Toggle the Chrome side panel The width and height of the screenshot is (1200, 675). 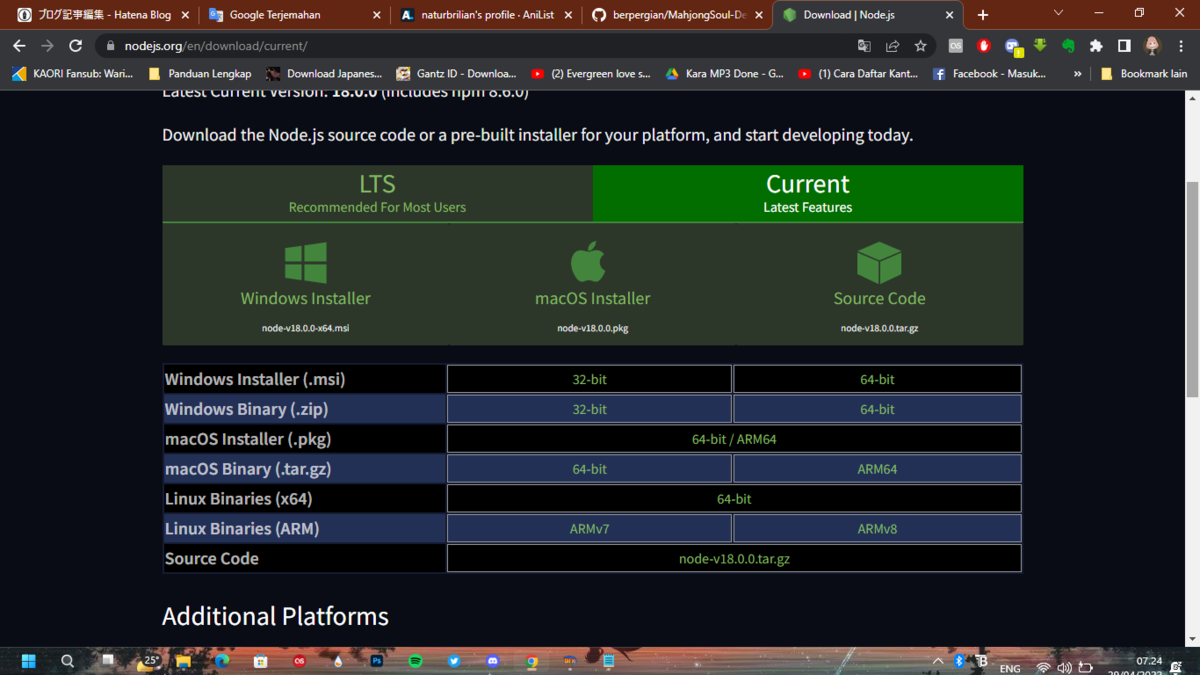tap(1124, 46)
